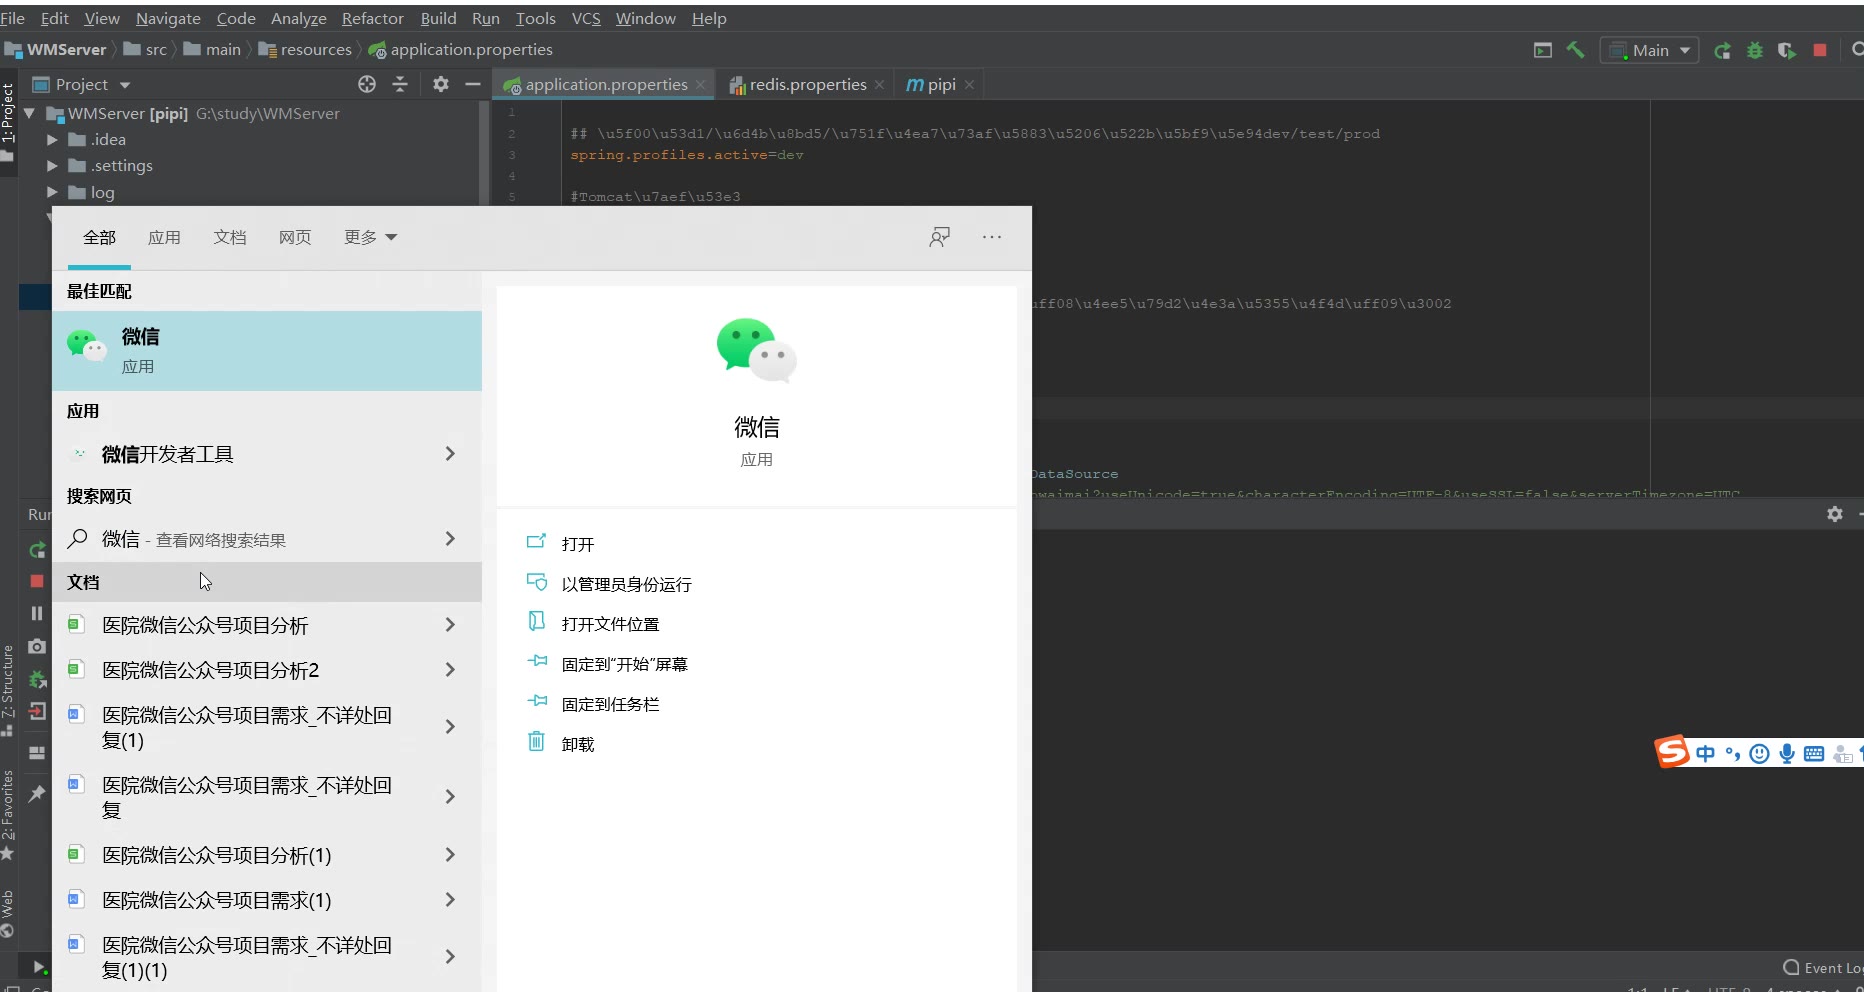The width and height of the screenshot is (1864, 992).
Task: Click 打开 to open WeChat
Action: click(x=578, y=544)
